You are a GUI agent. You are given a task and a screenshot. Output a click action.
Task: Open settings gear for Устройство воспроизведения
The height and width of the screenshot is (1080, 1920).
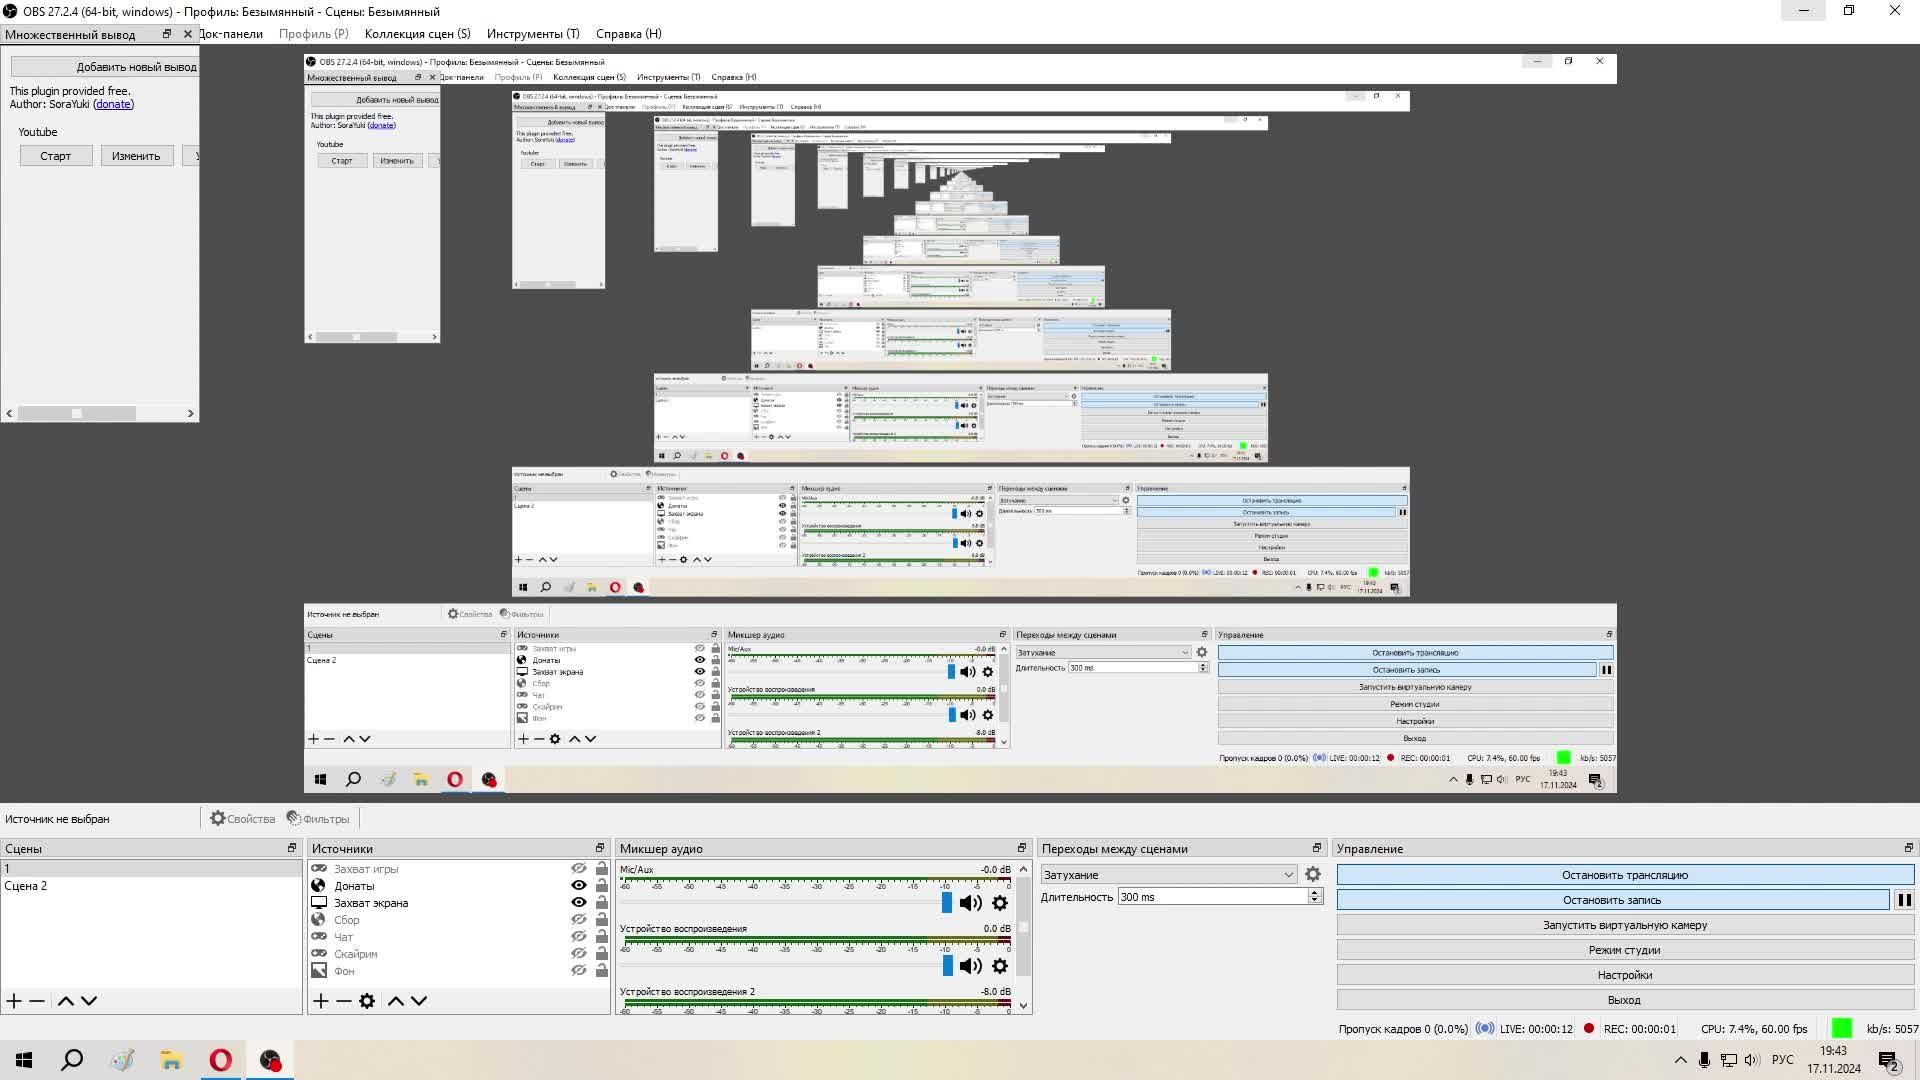pyautogui.click(x=999, y=966)
